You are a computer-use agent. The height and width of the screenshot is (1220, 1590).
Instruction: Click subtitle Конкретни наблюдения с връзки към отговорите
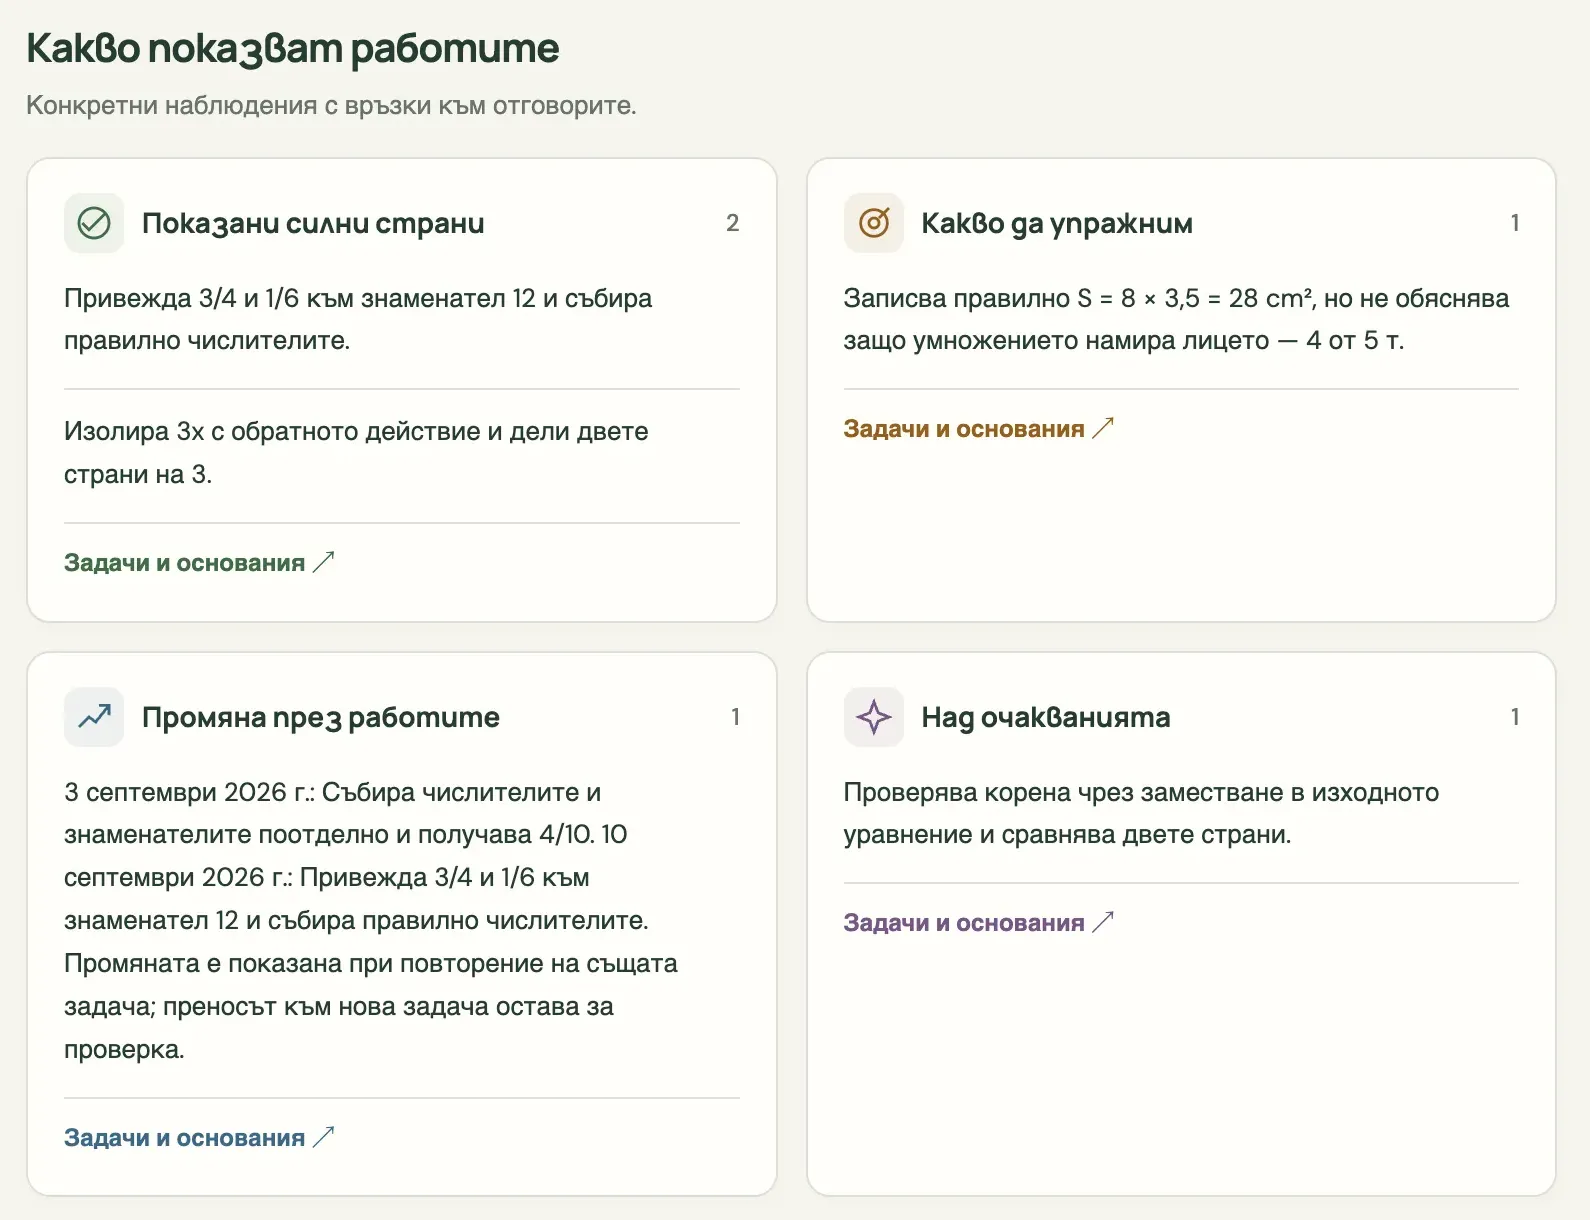331,105
